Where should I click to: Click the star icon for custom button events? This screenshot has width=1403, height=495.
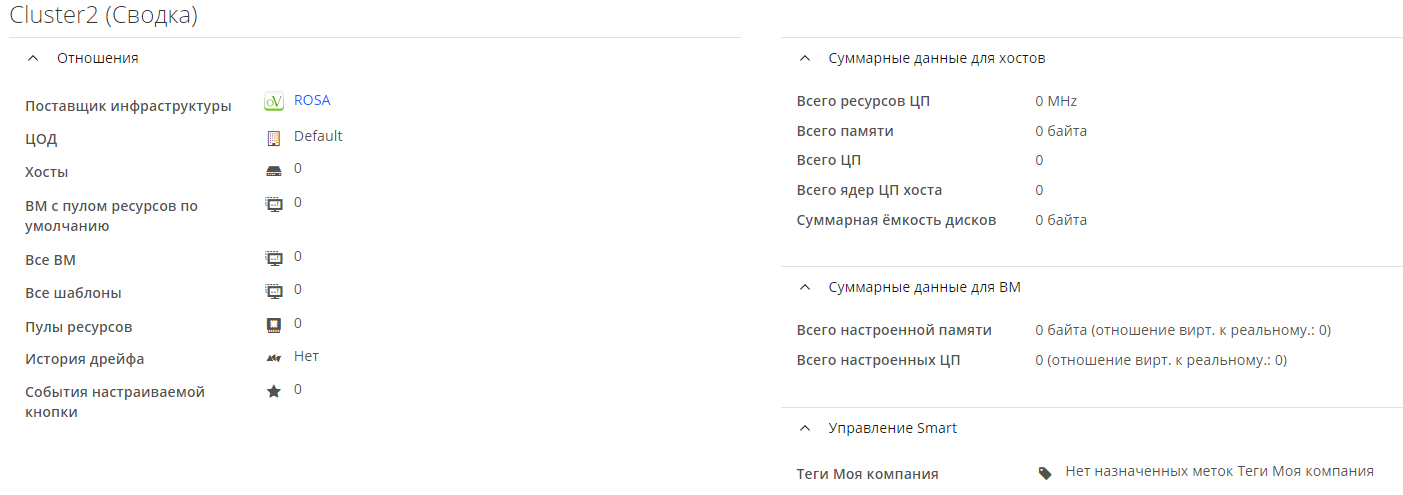click(274, 391)
